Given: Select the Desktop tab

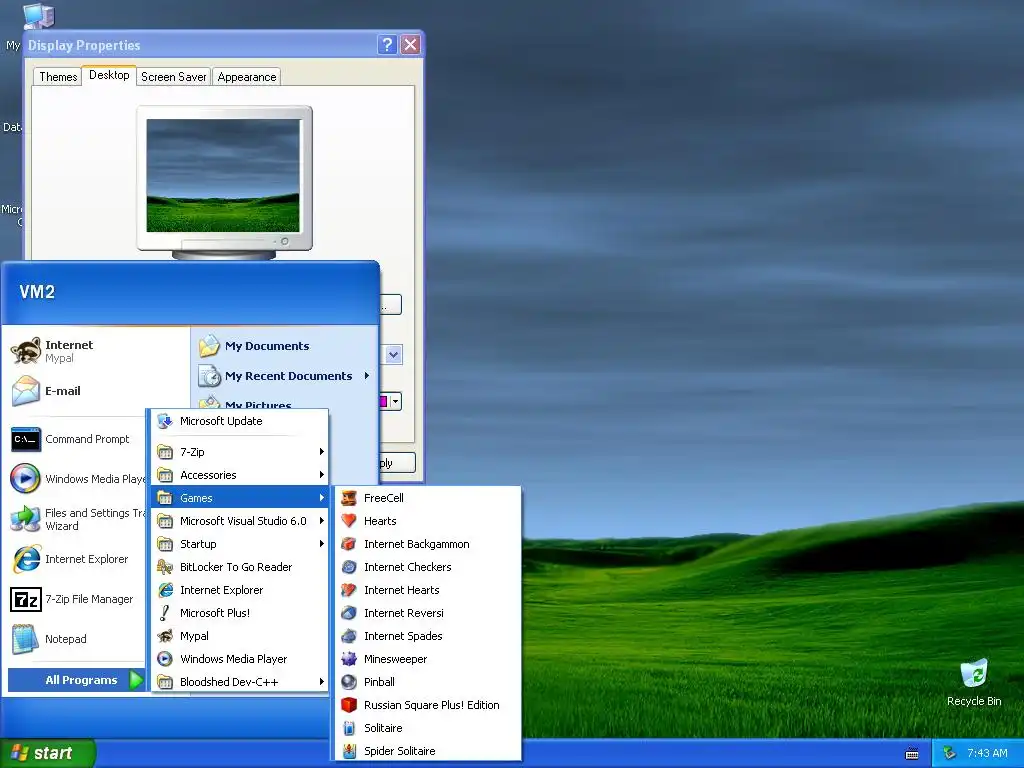Looking at the screenshot, I should pos(109,75).
